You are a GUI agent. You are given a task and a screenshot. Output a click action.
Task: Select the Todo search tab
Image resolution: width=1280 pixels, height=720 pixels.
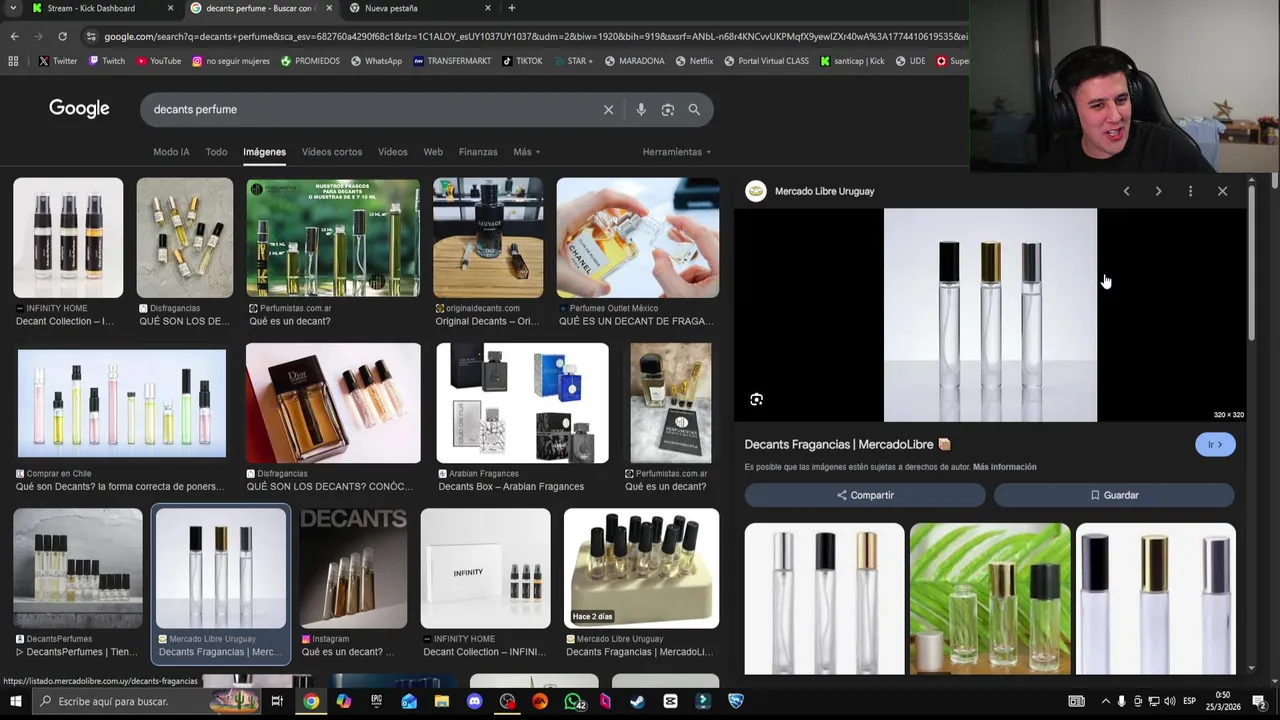point(216,152)
